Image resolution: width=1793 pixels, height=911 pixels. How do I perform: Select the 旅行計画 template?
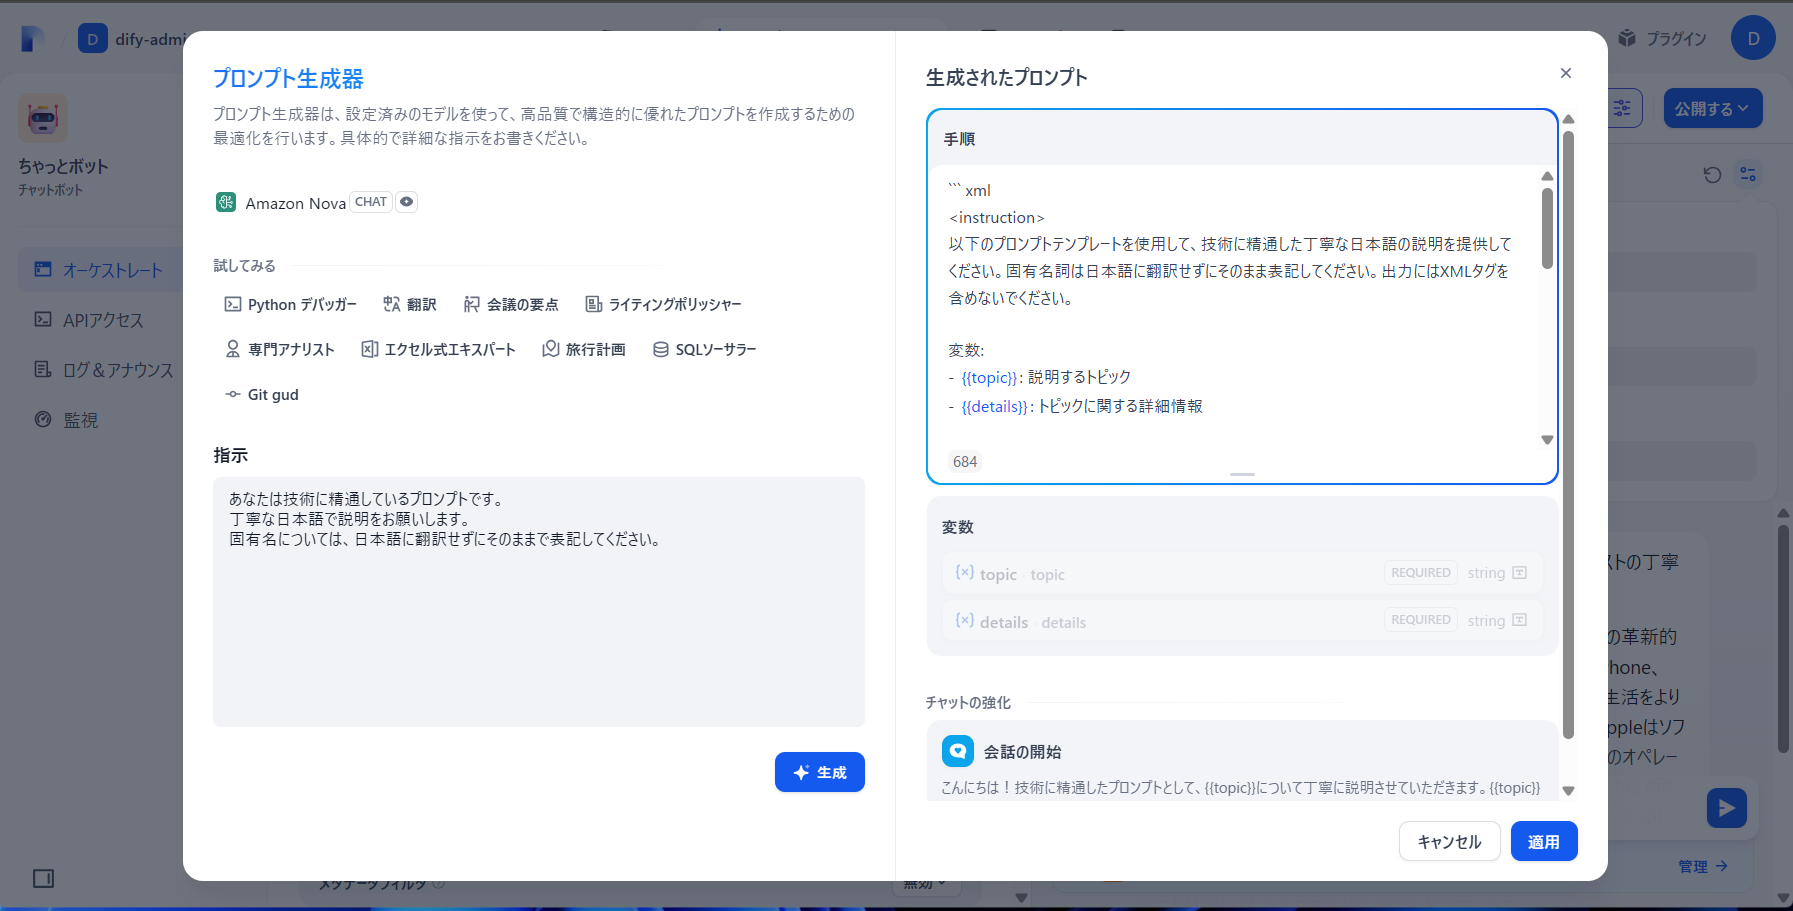pyautogui.click(x=584, y=349)
